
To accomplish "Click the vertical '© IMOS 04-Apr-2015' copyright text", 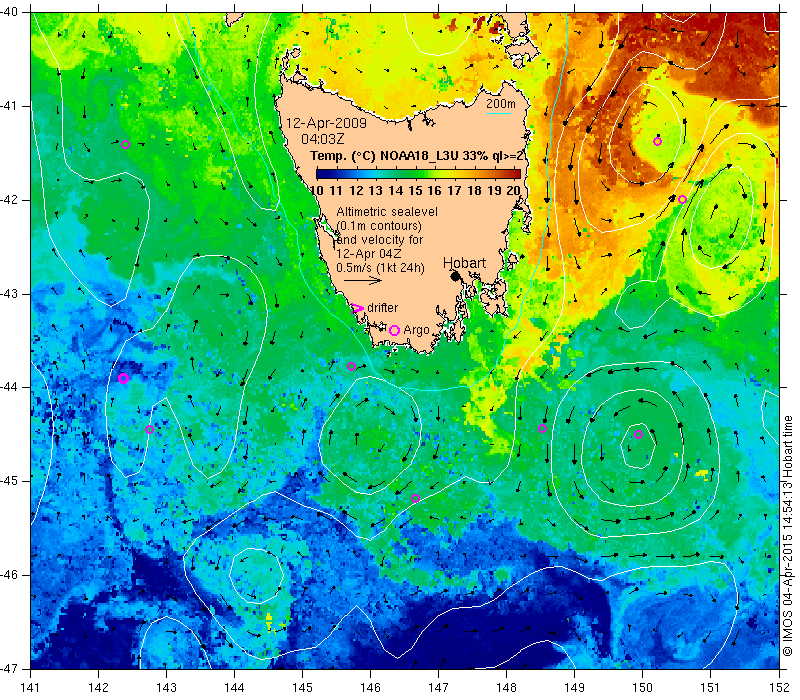I will point(788,536).
